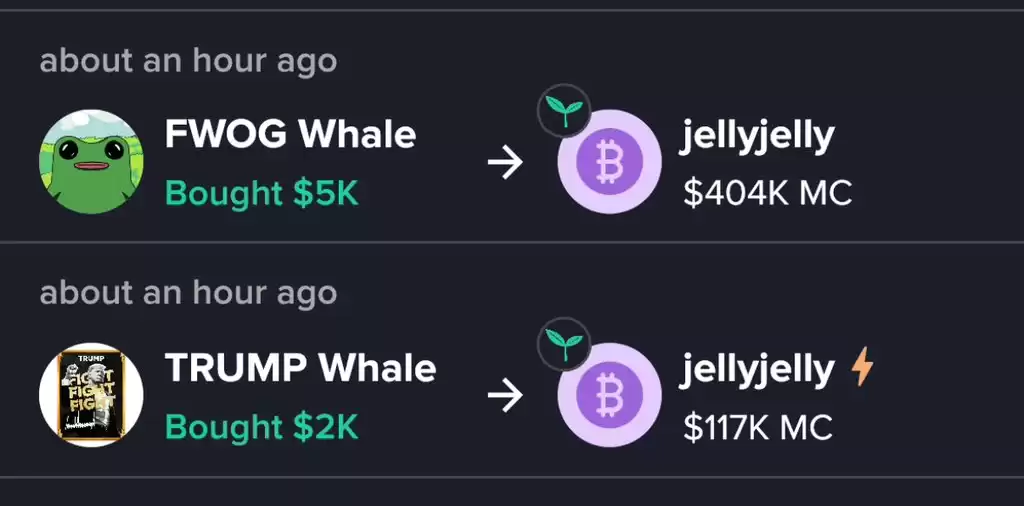The height and width of the screenshot is (506, 1024).
Task: Open the TRUMP Whale poster avatar
Action: 91,394
